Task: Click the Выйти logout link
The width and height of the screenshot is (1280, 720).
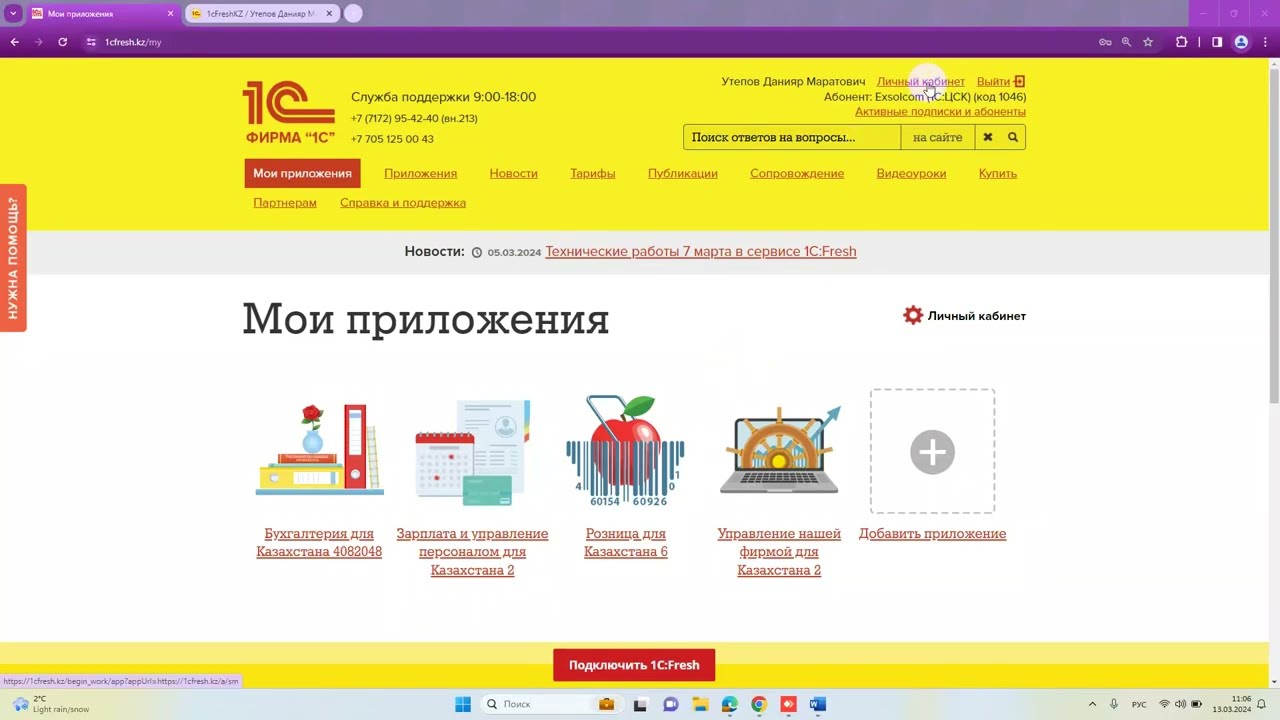Action: (993, 81)
